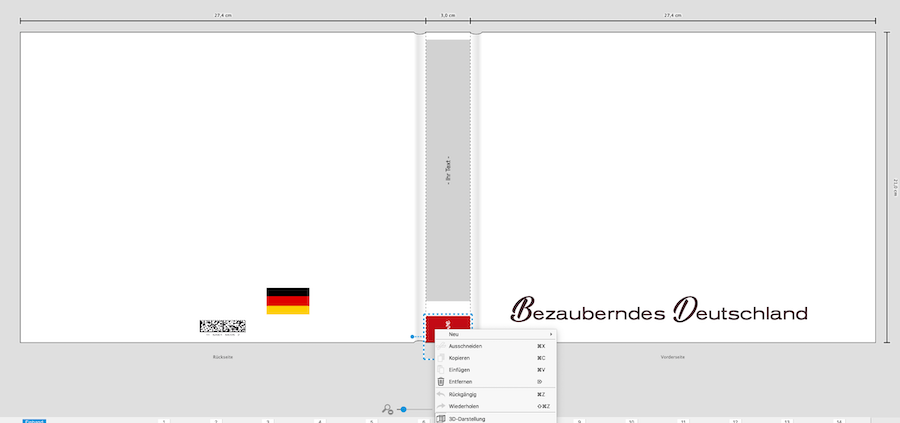Choose Einfügen from the context menu
Viewport: 900px width, 423px height.
496,370
